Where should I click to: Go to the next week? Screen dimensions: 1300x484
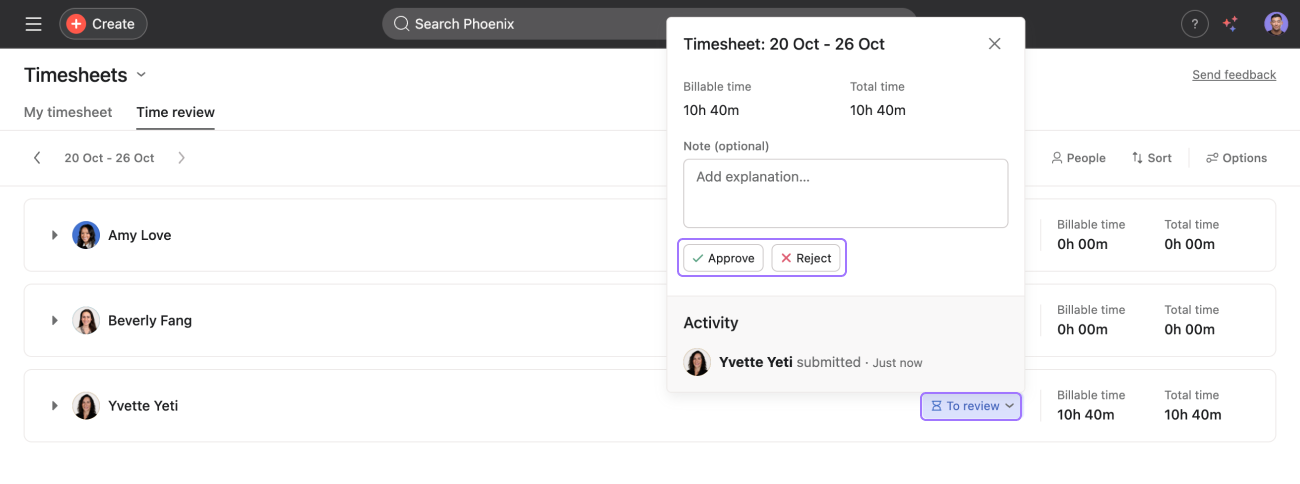181,158
